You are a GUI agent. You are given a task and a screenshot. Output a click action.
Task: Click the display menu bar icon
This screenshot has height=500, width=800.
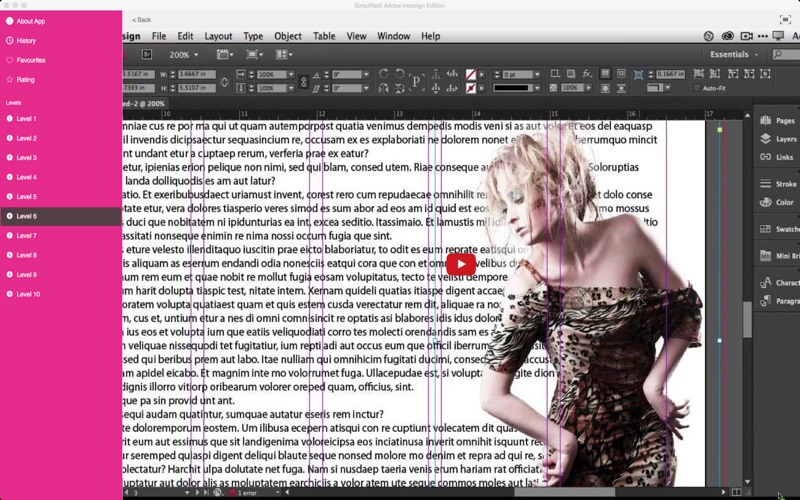(x=778, y=36)
